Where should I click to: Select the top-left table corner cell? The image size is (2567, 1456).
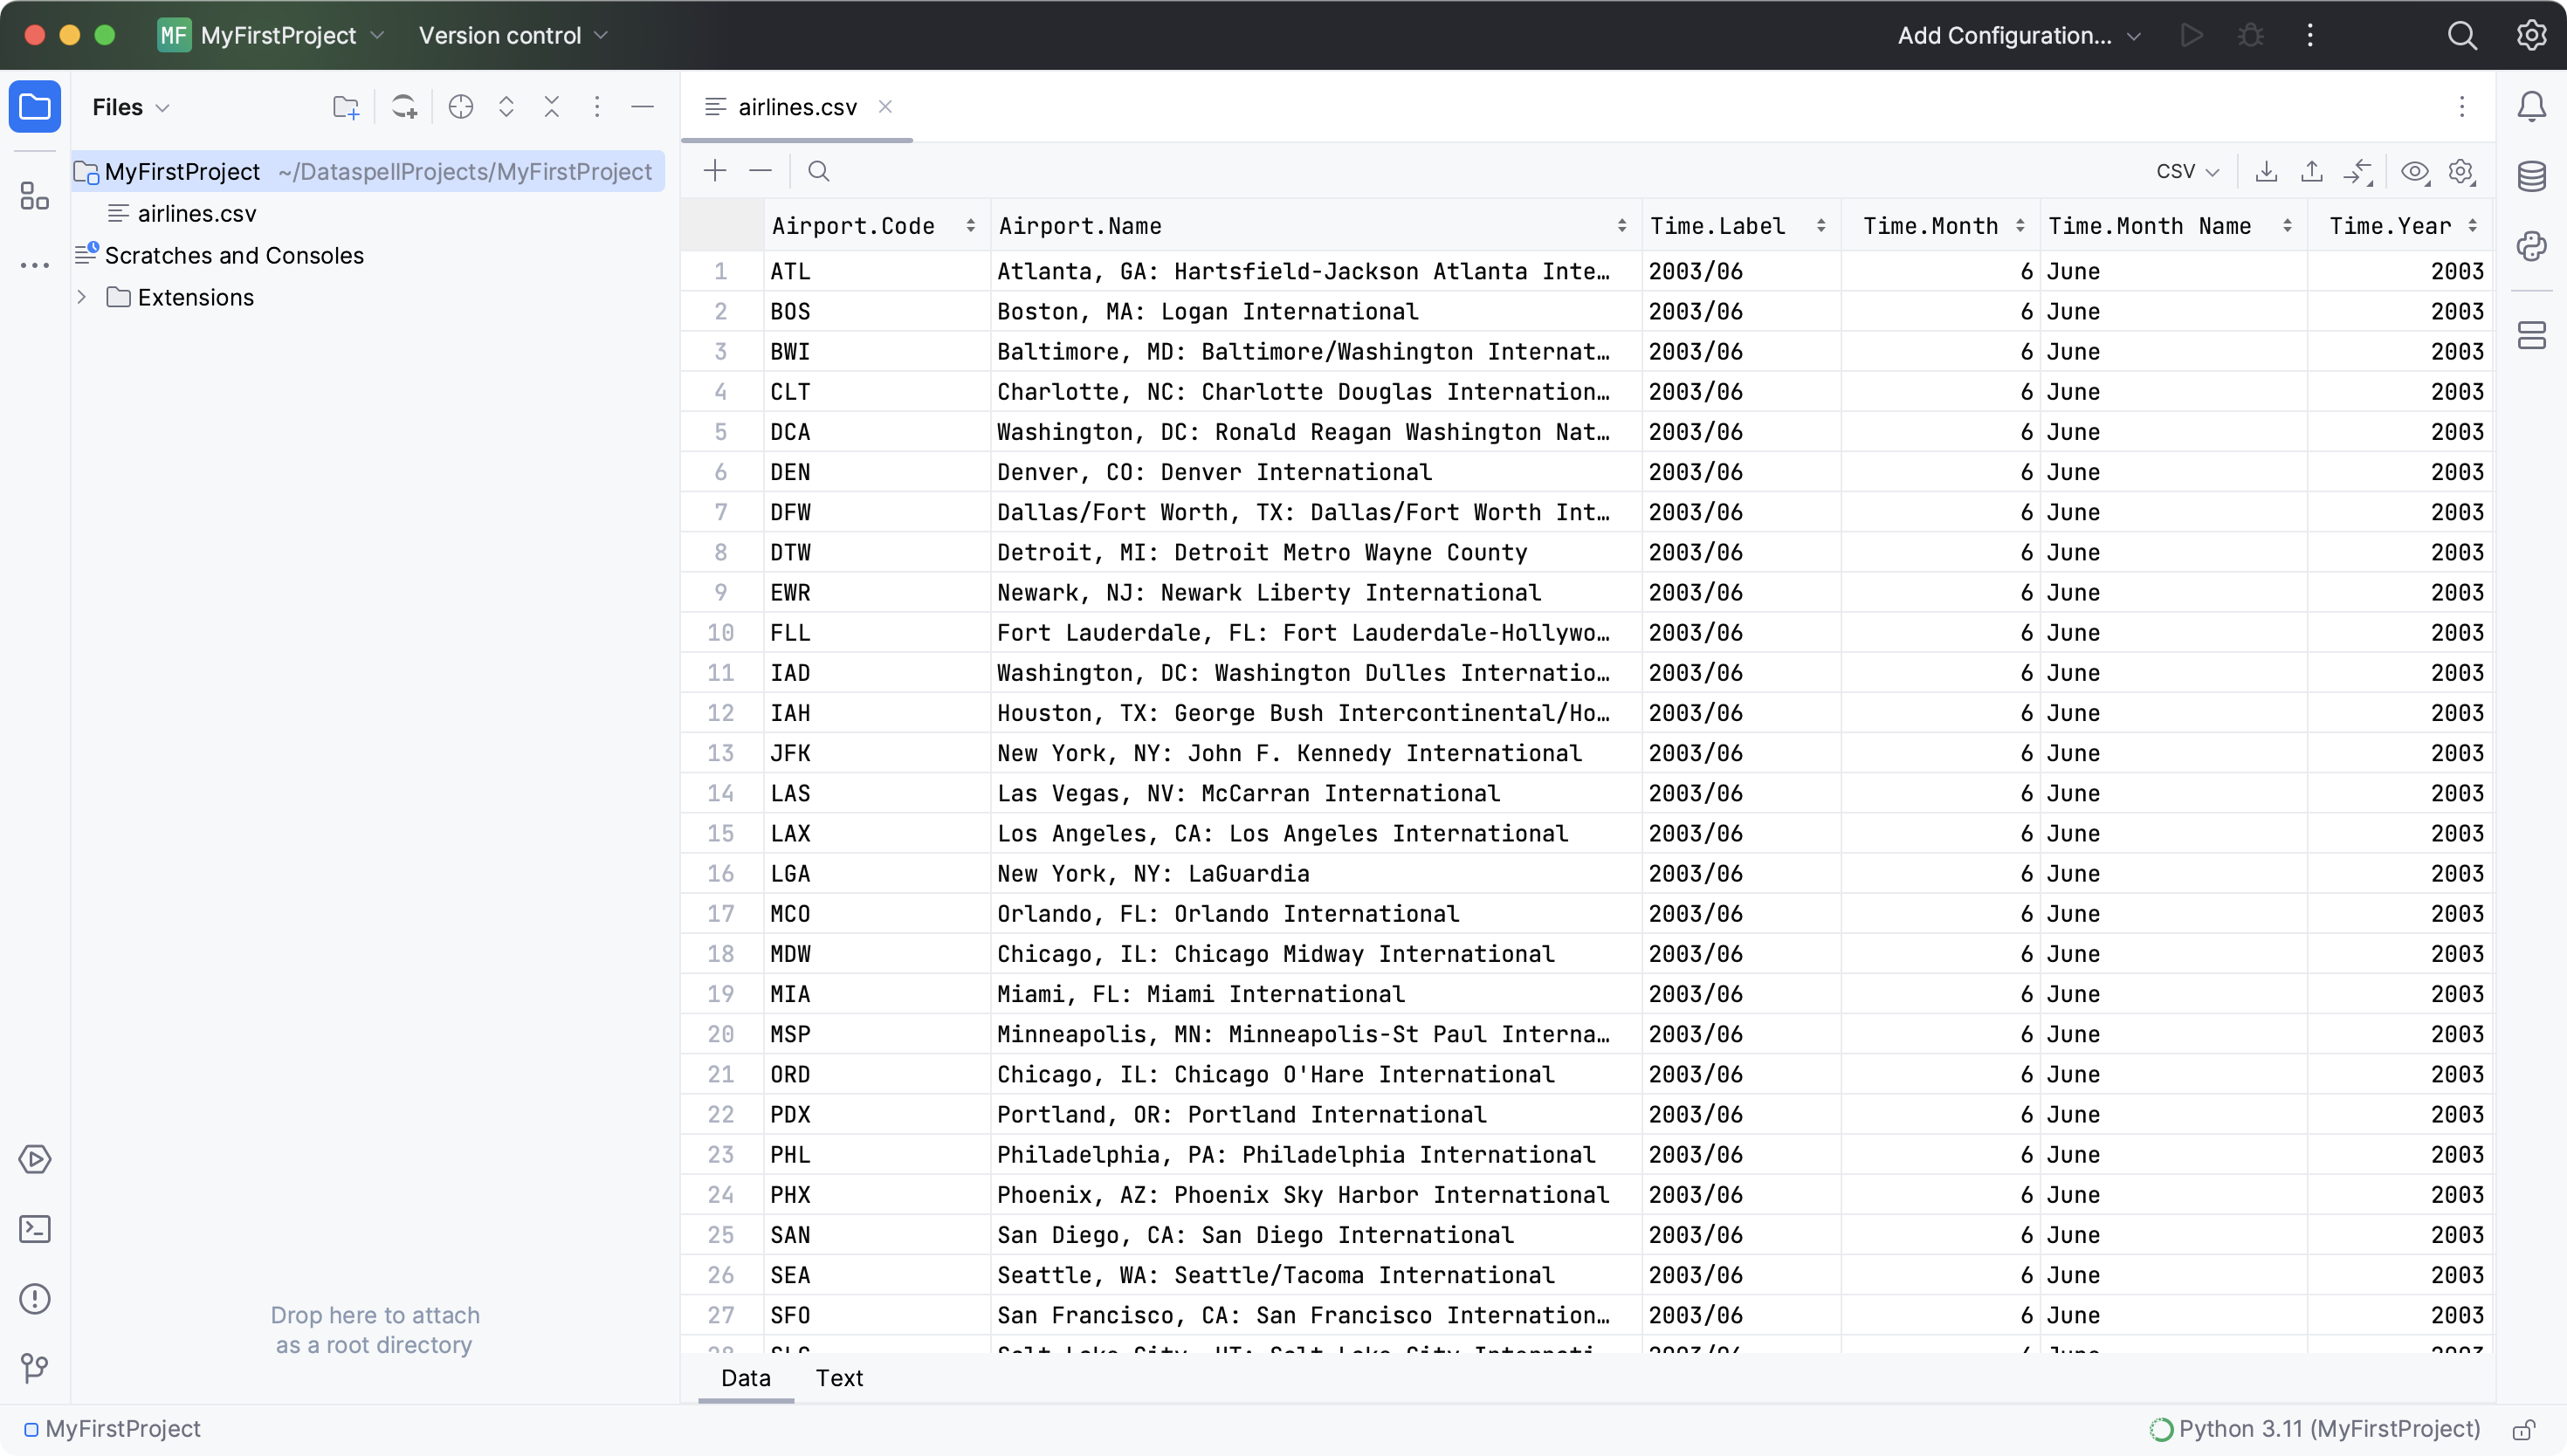point(722,226)
